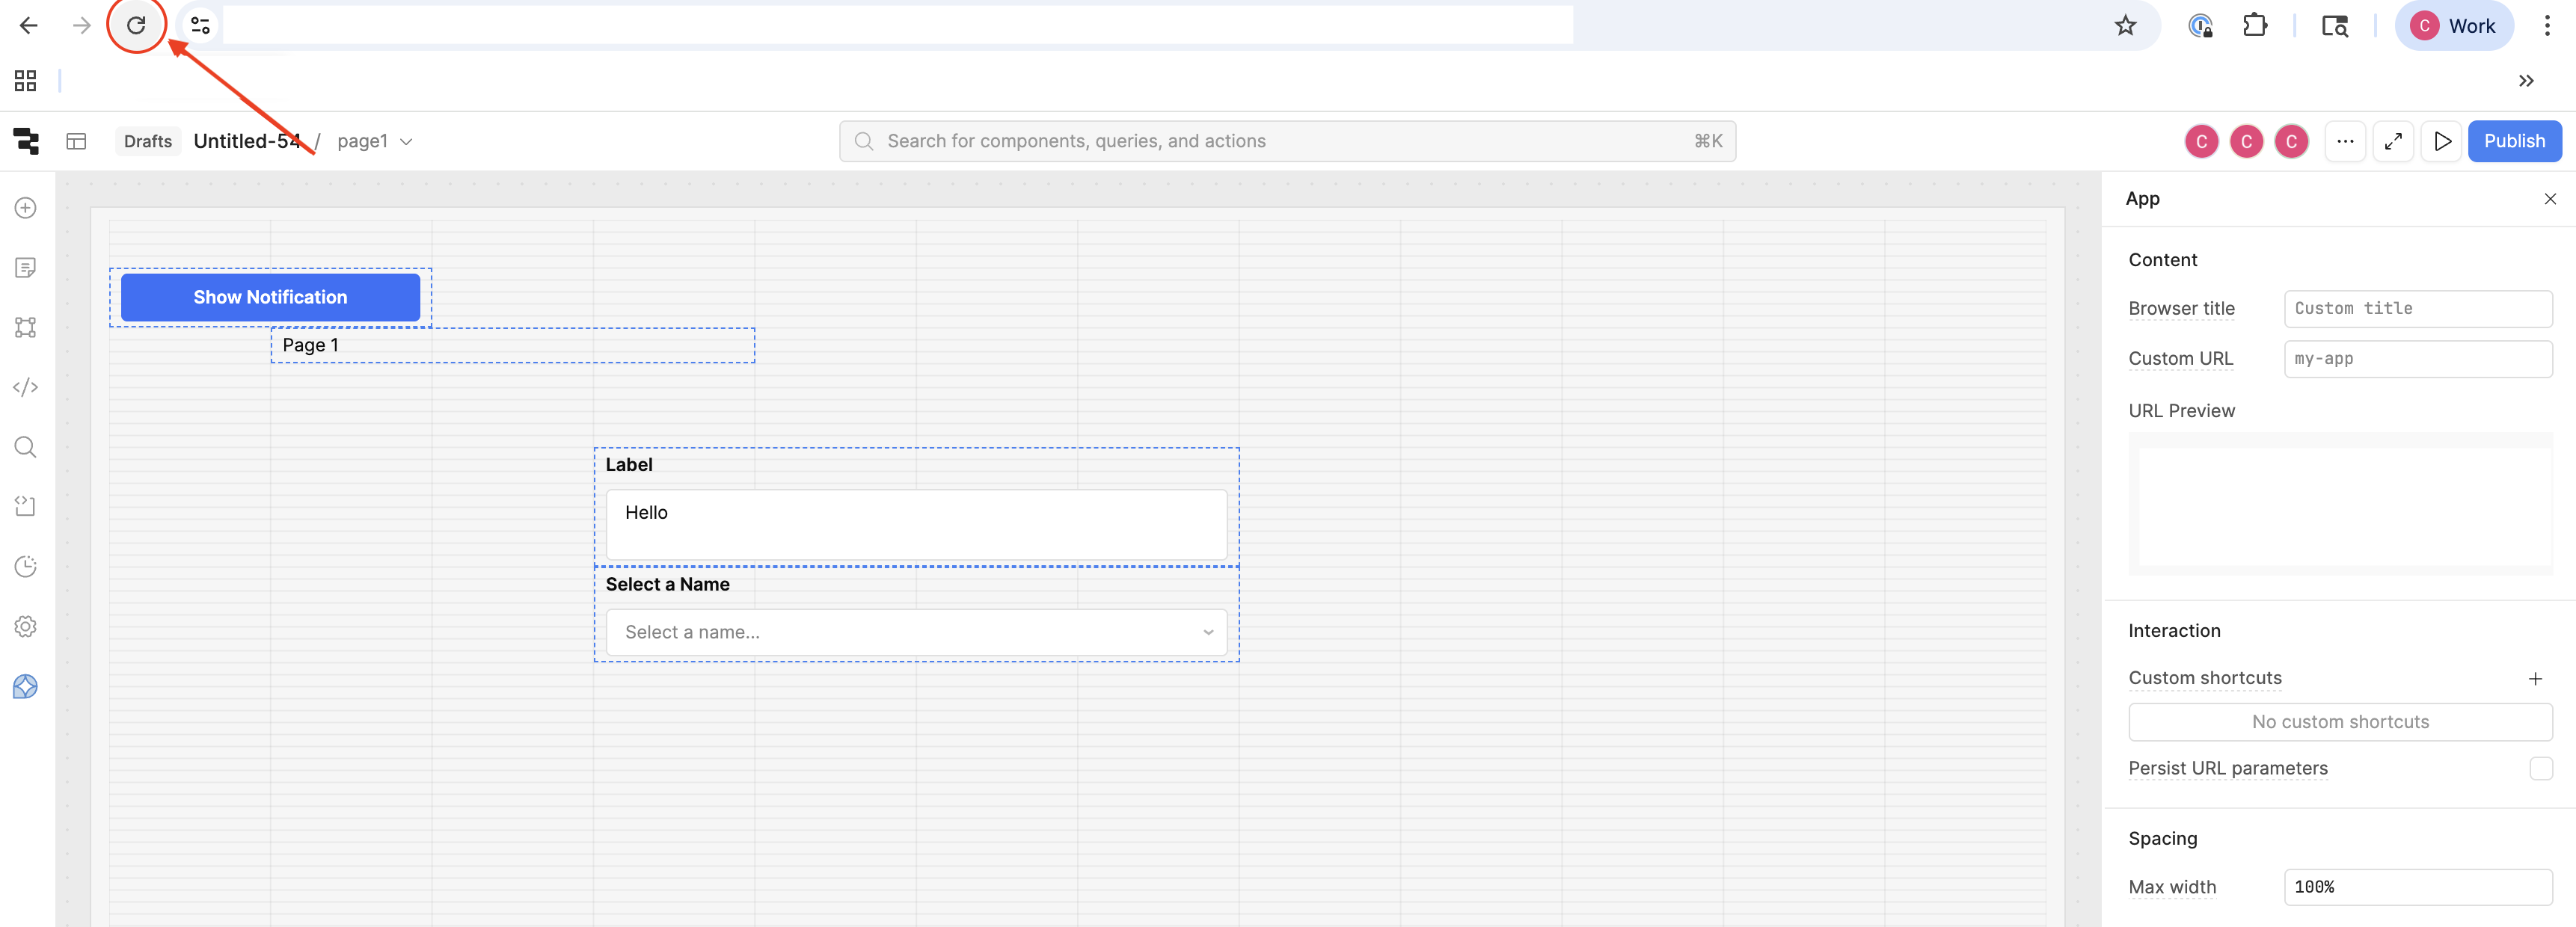This screenshot has height=927, width=2576.
Task: Expand the page1 dropdown chevron
Action: [x=406, y=142]
